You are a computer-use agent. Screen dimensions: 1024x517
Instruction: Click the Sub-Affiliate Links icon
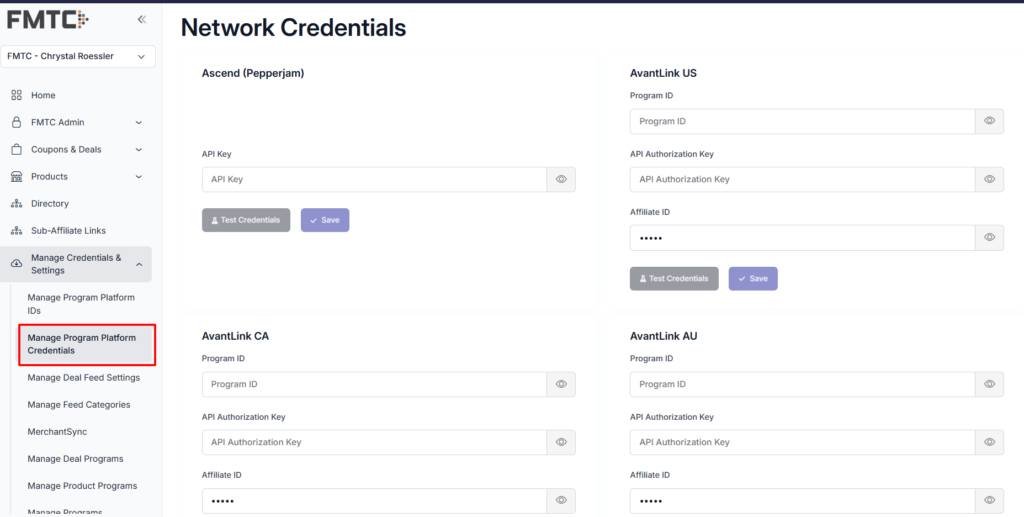click(16, 230)
